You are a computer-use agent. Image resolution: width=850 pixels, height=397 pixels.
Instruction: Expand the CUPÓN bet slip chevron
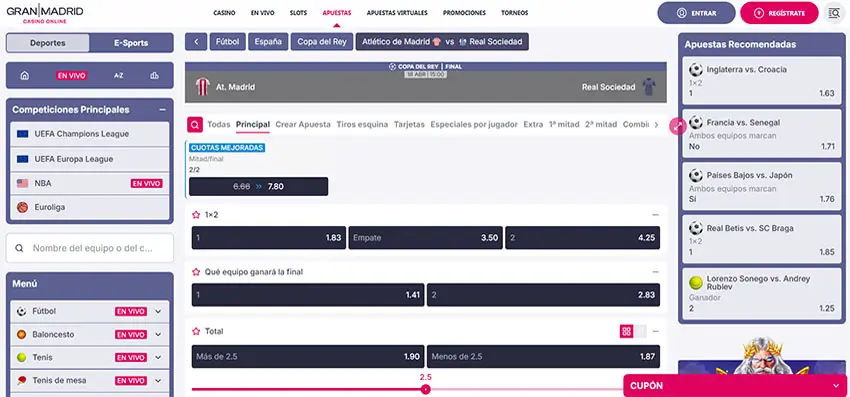(x=835, y=386)
